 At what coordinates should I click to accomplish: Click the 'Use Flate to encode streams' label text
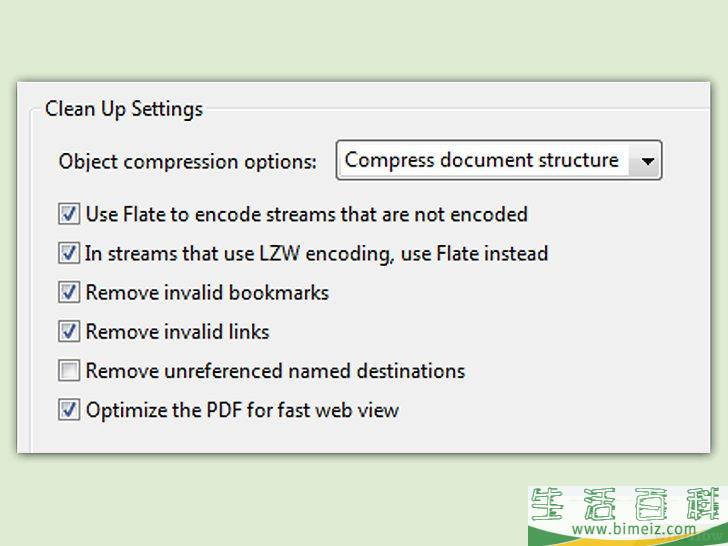pos(306,214)
